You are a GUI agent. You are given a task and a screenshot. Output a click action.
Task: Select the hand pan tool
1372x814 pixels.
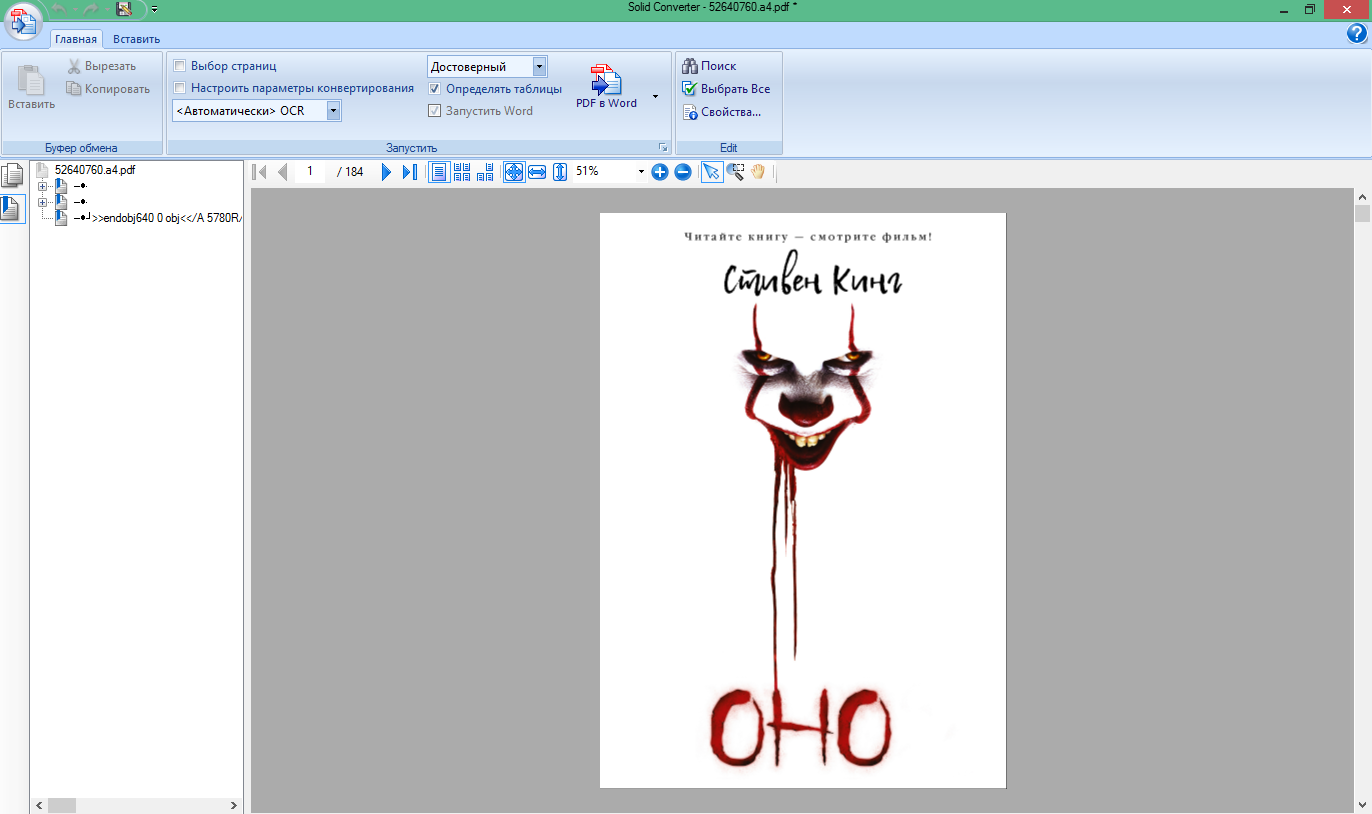tap(758, 172)
